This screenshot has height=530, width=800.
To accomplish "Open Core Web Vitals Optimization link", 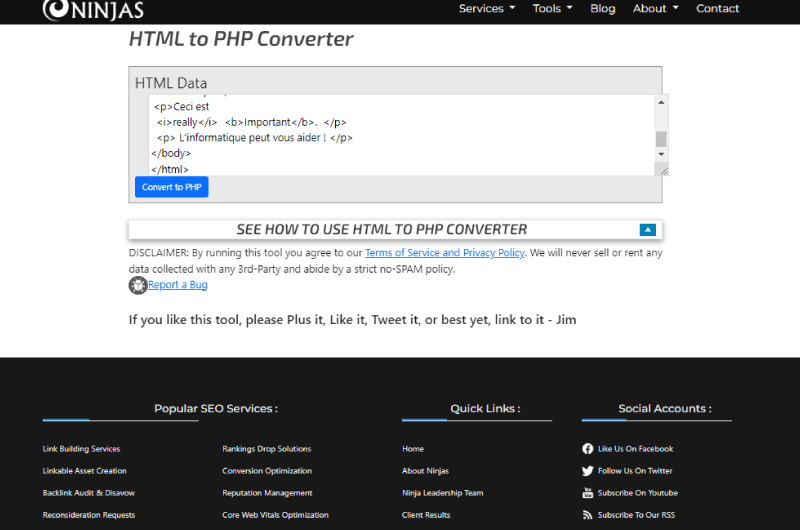I will (x=275, y=515).
